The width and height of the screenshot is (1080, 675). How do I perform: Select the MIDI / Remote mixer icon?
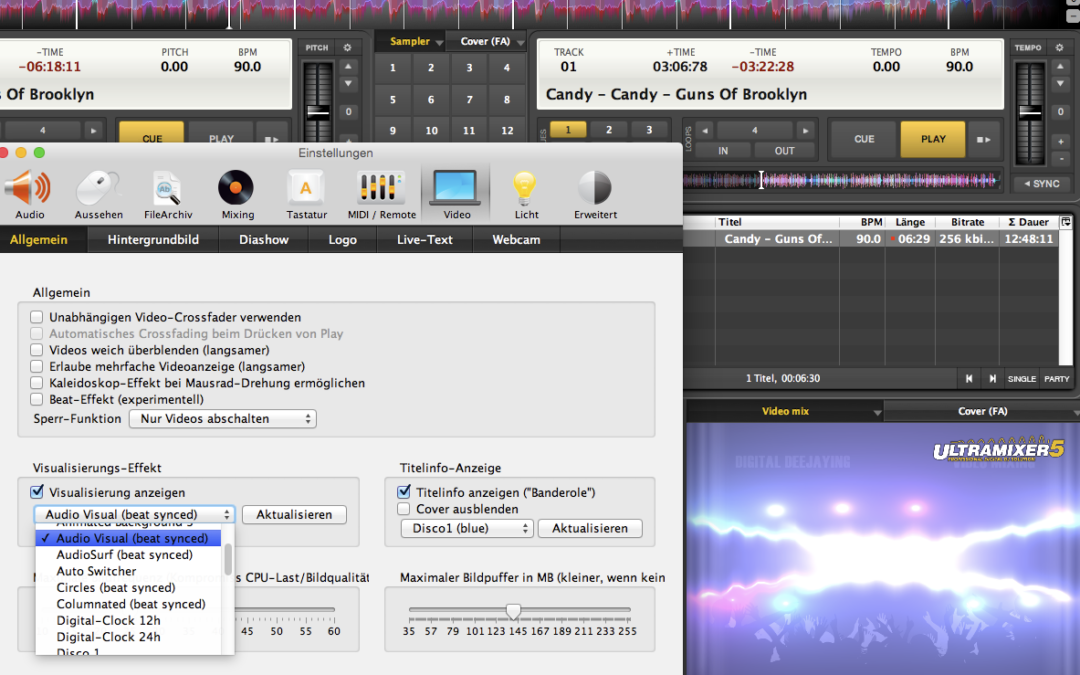[383, 189]
